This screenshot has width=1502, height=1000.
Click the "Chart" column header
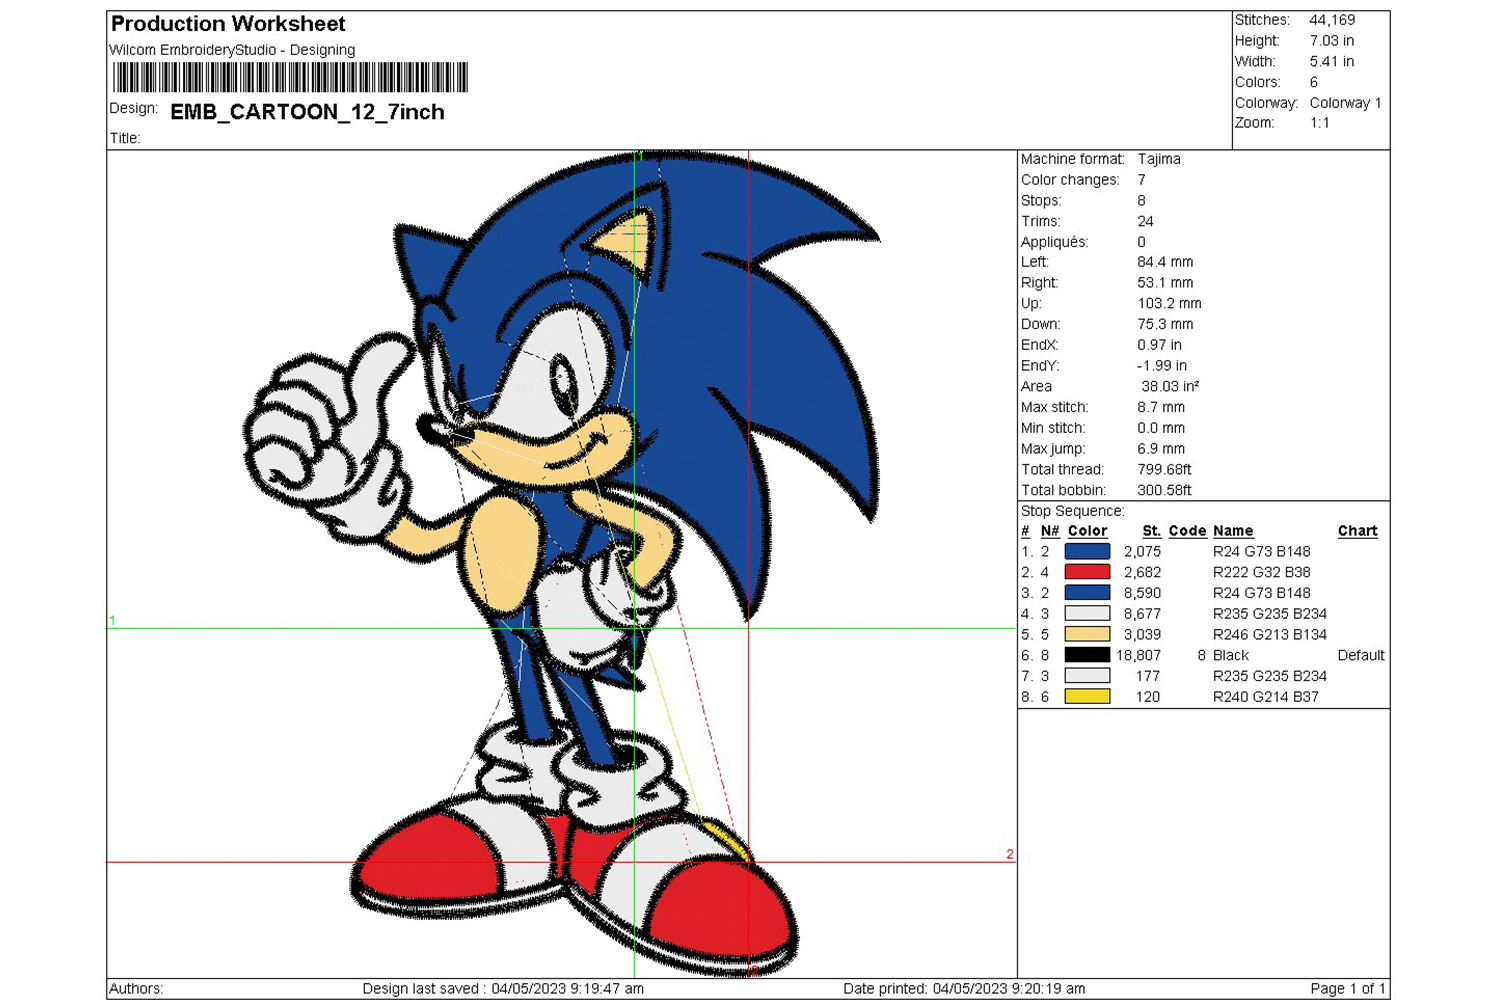(1357, 531)
